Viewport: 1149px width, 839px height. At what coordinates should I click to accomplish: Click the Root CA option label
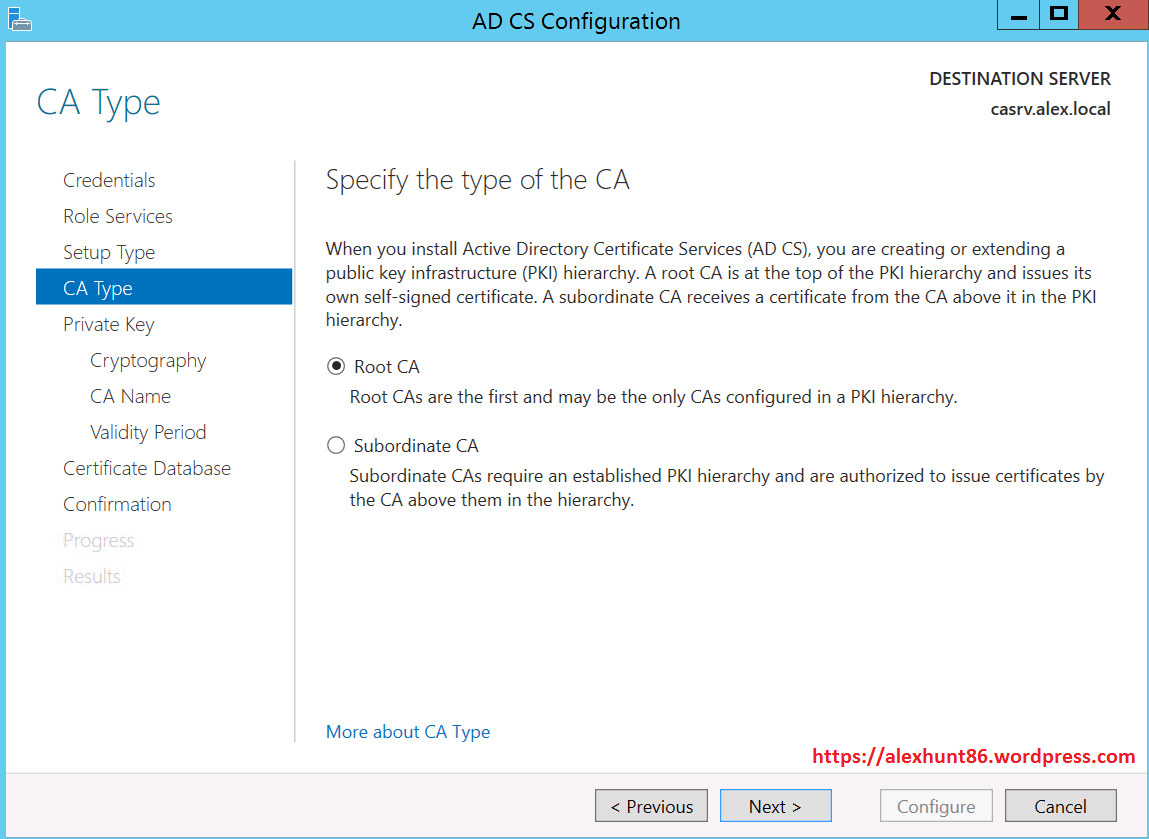[387, 367]
